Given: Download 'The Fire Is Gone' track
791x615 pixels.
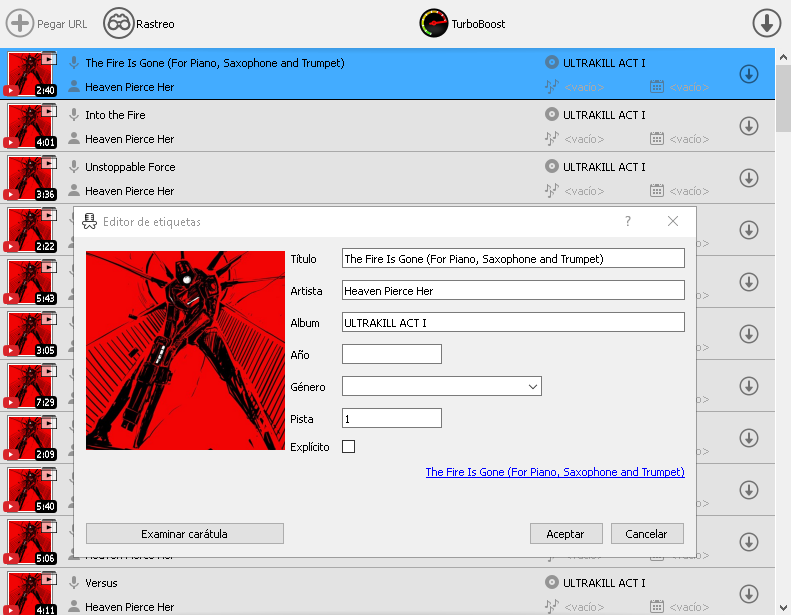Looking at the screenshot, I should pos(749,74).
